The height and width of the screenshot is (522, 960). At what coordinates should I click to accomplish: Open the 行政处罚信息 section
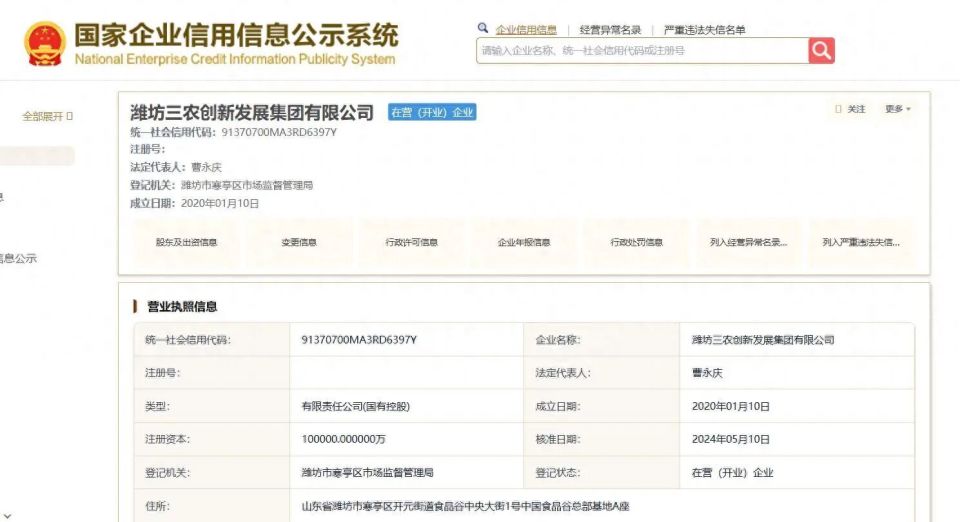[x=637, y=242]
